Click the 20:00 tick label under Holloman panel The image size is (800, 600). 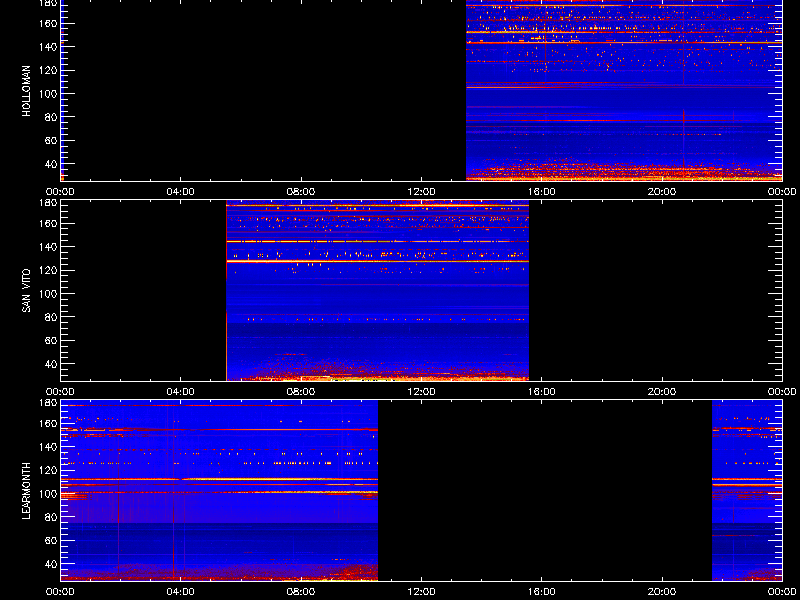662,192
